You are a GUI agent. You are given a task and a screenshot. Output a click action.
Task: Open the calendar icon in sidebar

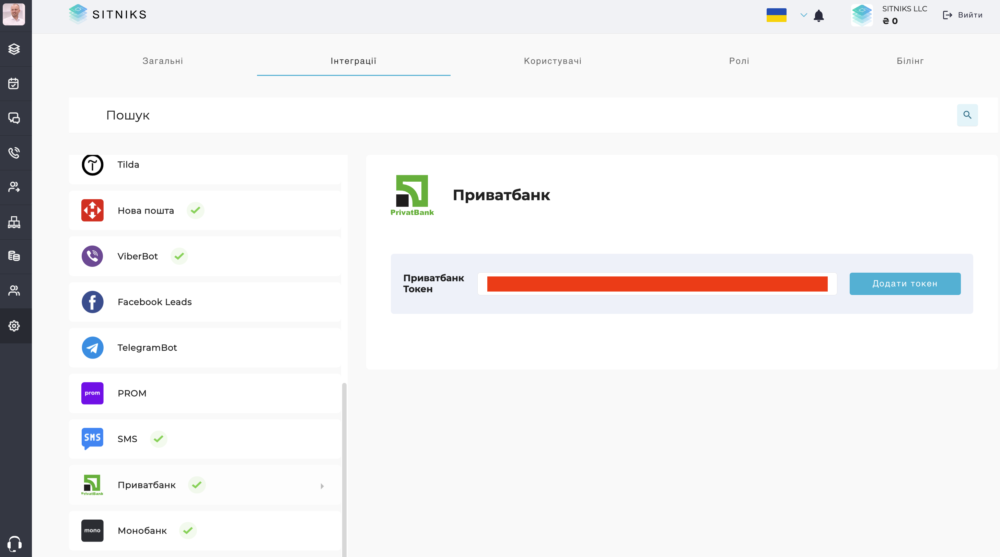tap(14, 84)
